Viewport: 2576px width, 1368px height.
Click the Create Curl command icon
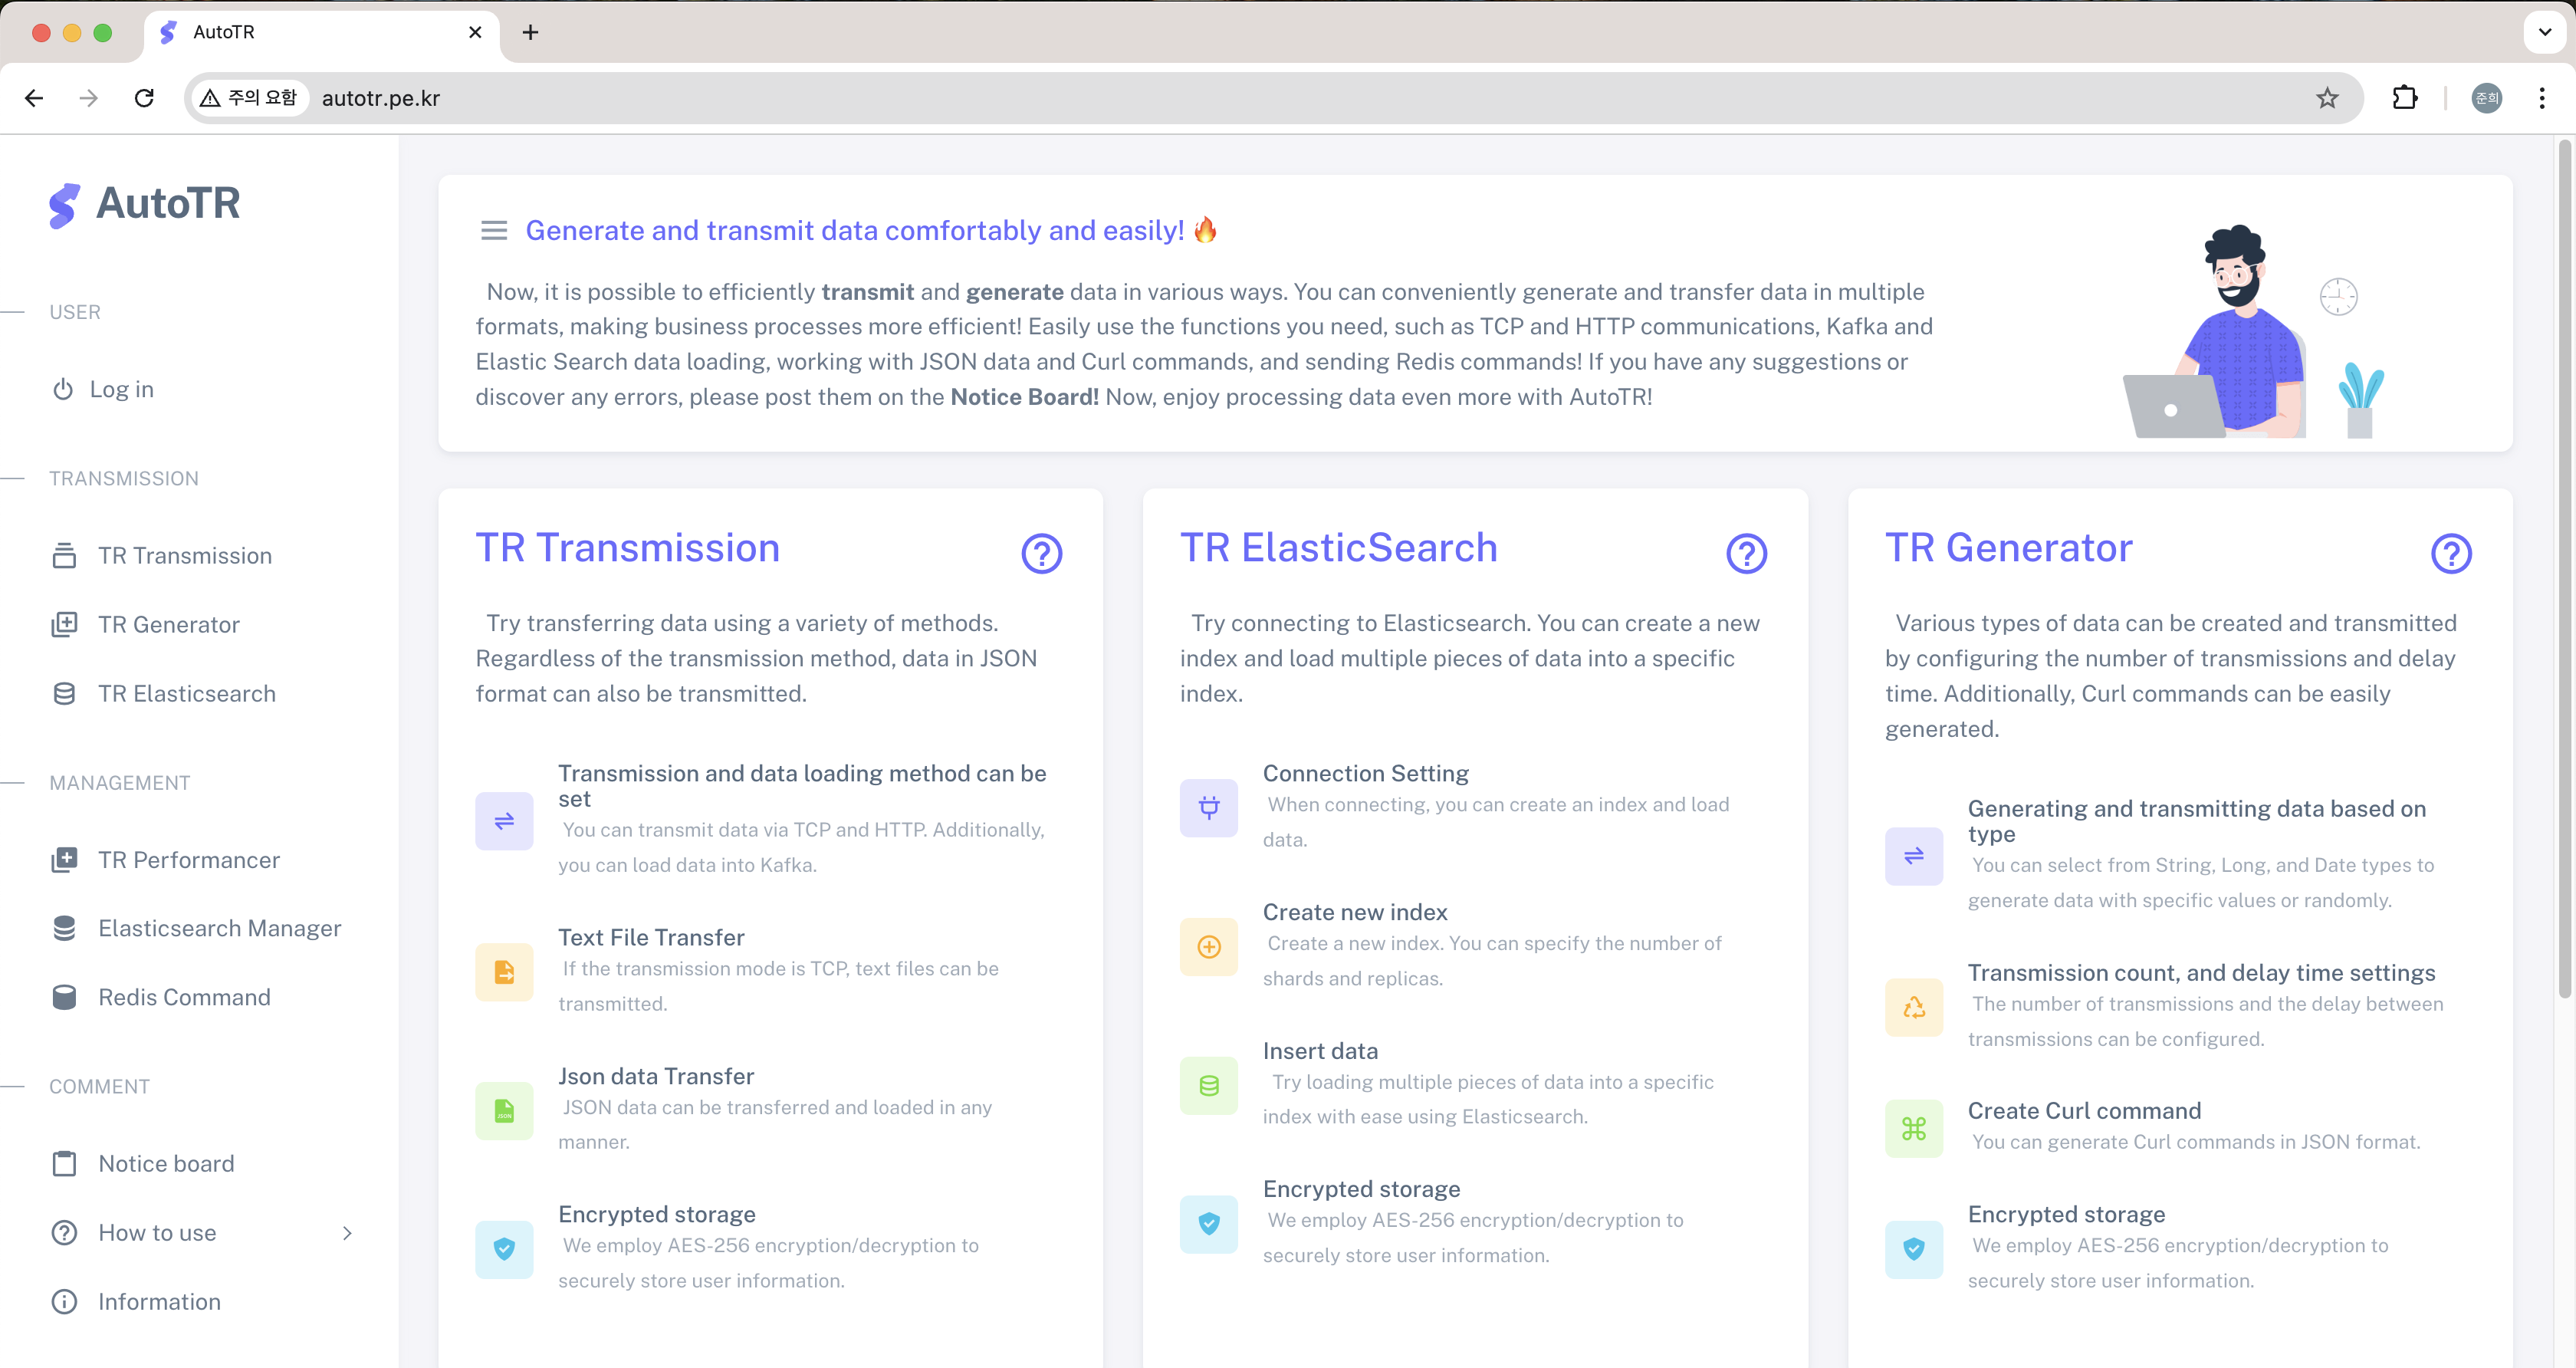[x=1913, y=1128]
